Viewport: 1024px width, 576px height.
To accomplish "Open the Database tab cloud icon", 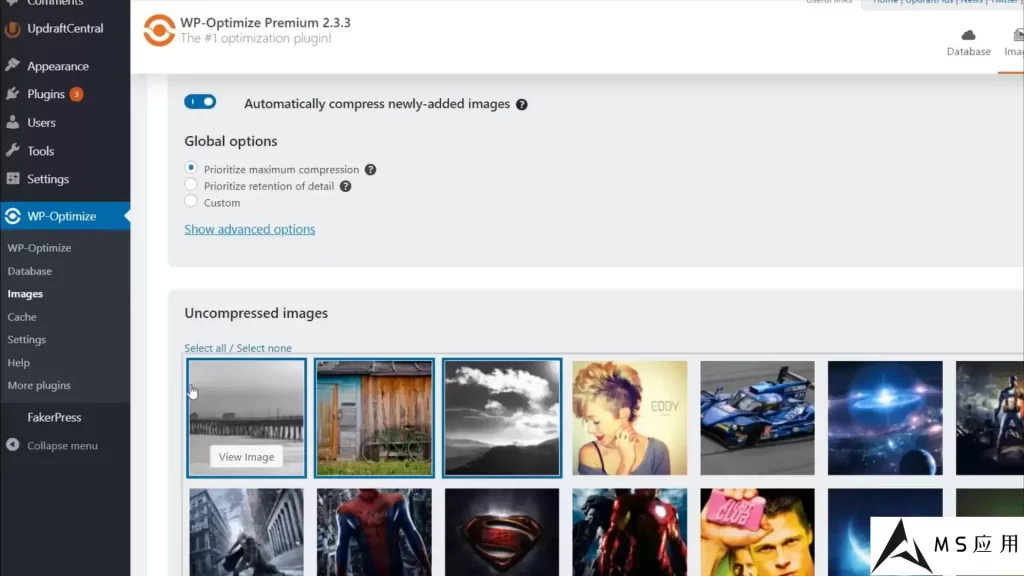I will tap(968, 36).
